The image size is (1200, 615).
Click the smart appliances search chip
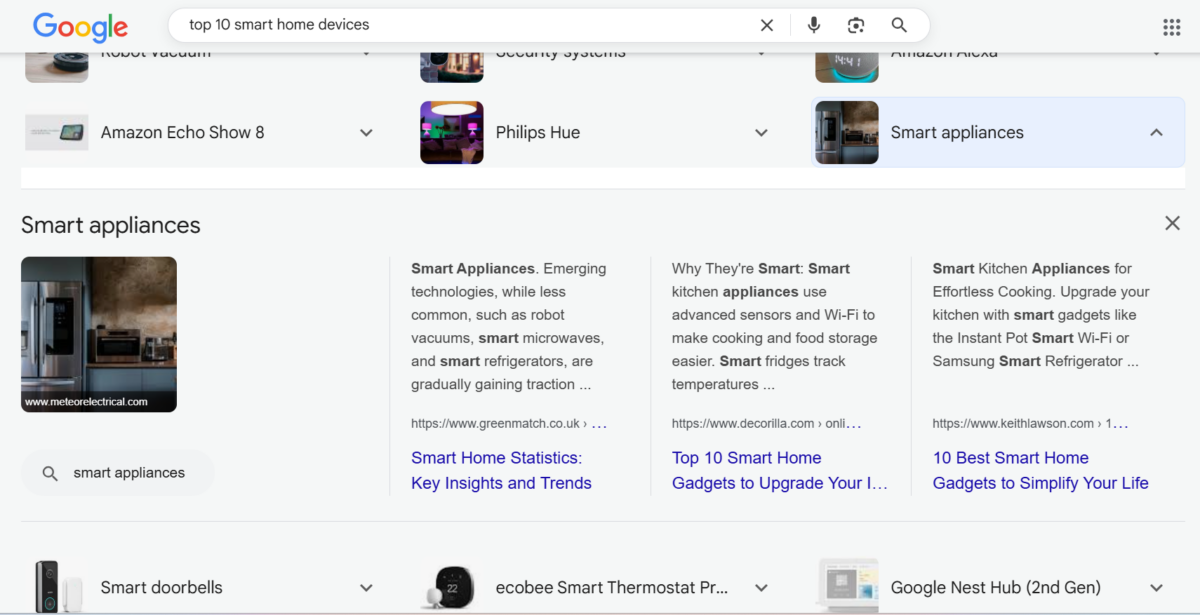(x=117, y=473)
